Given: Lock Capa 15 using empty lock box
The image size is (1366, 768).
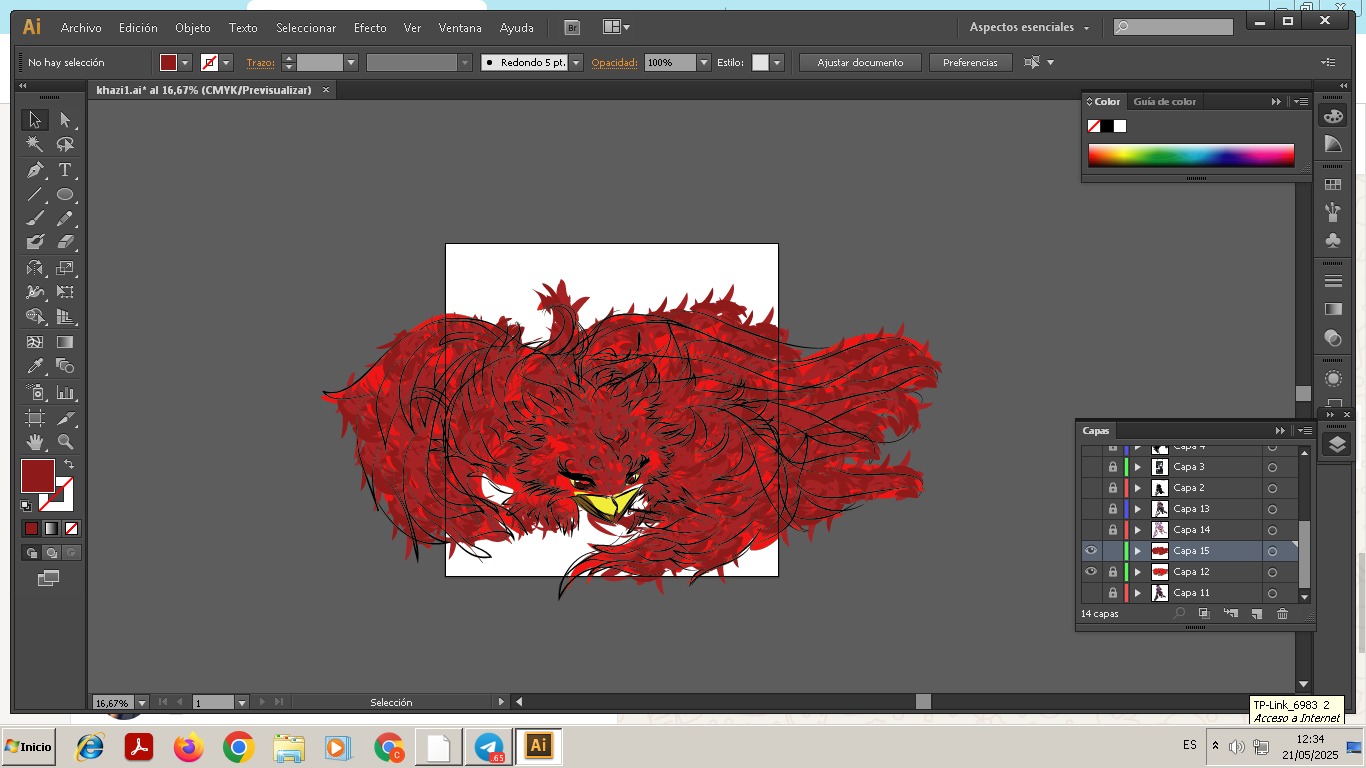Looking at the screenshot, I should pyautogui.click(x=1113, y=551).
